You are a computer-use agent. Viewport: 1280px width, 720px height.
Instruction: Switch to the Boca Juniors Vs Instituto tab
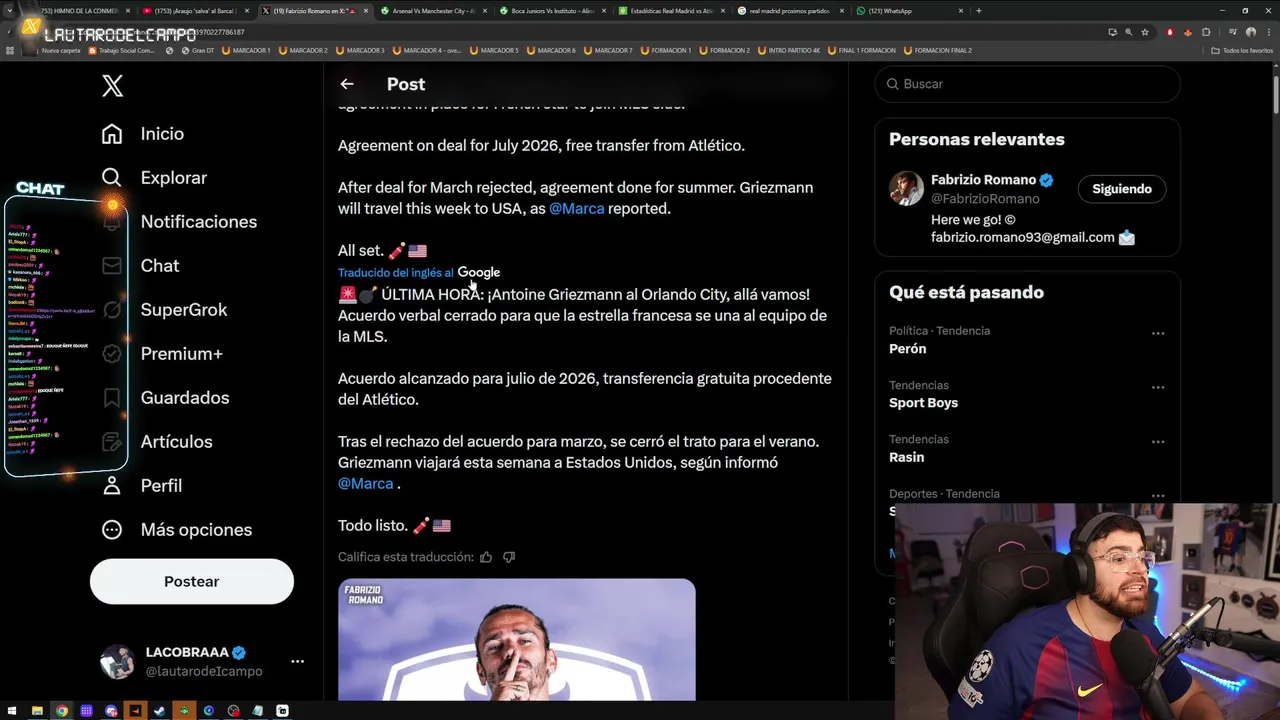coord(552,11)
